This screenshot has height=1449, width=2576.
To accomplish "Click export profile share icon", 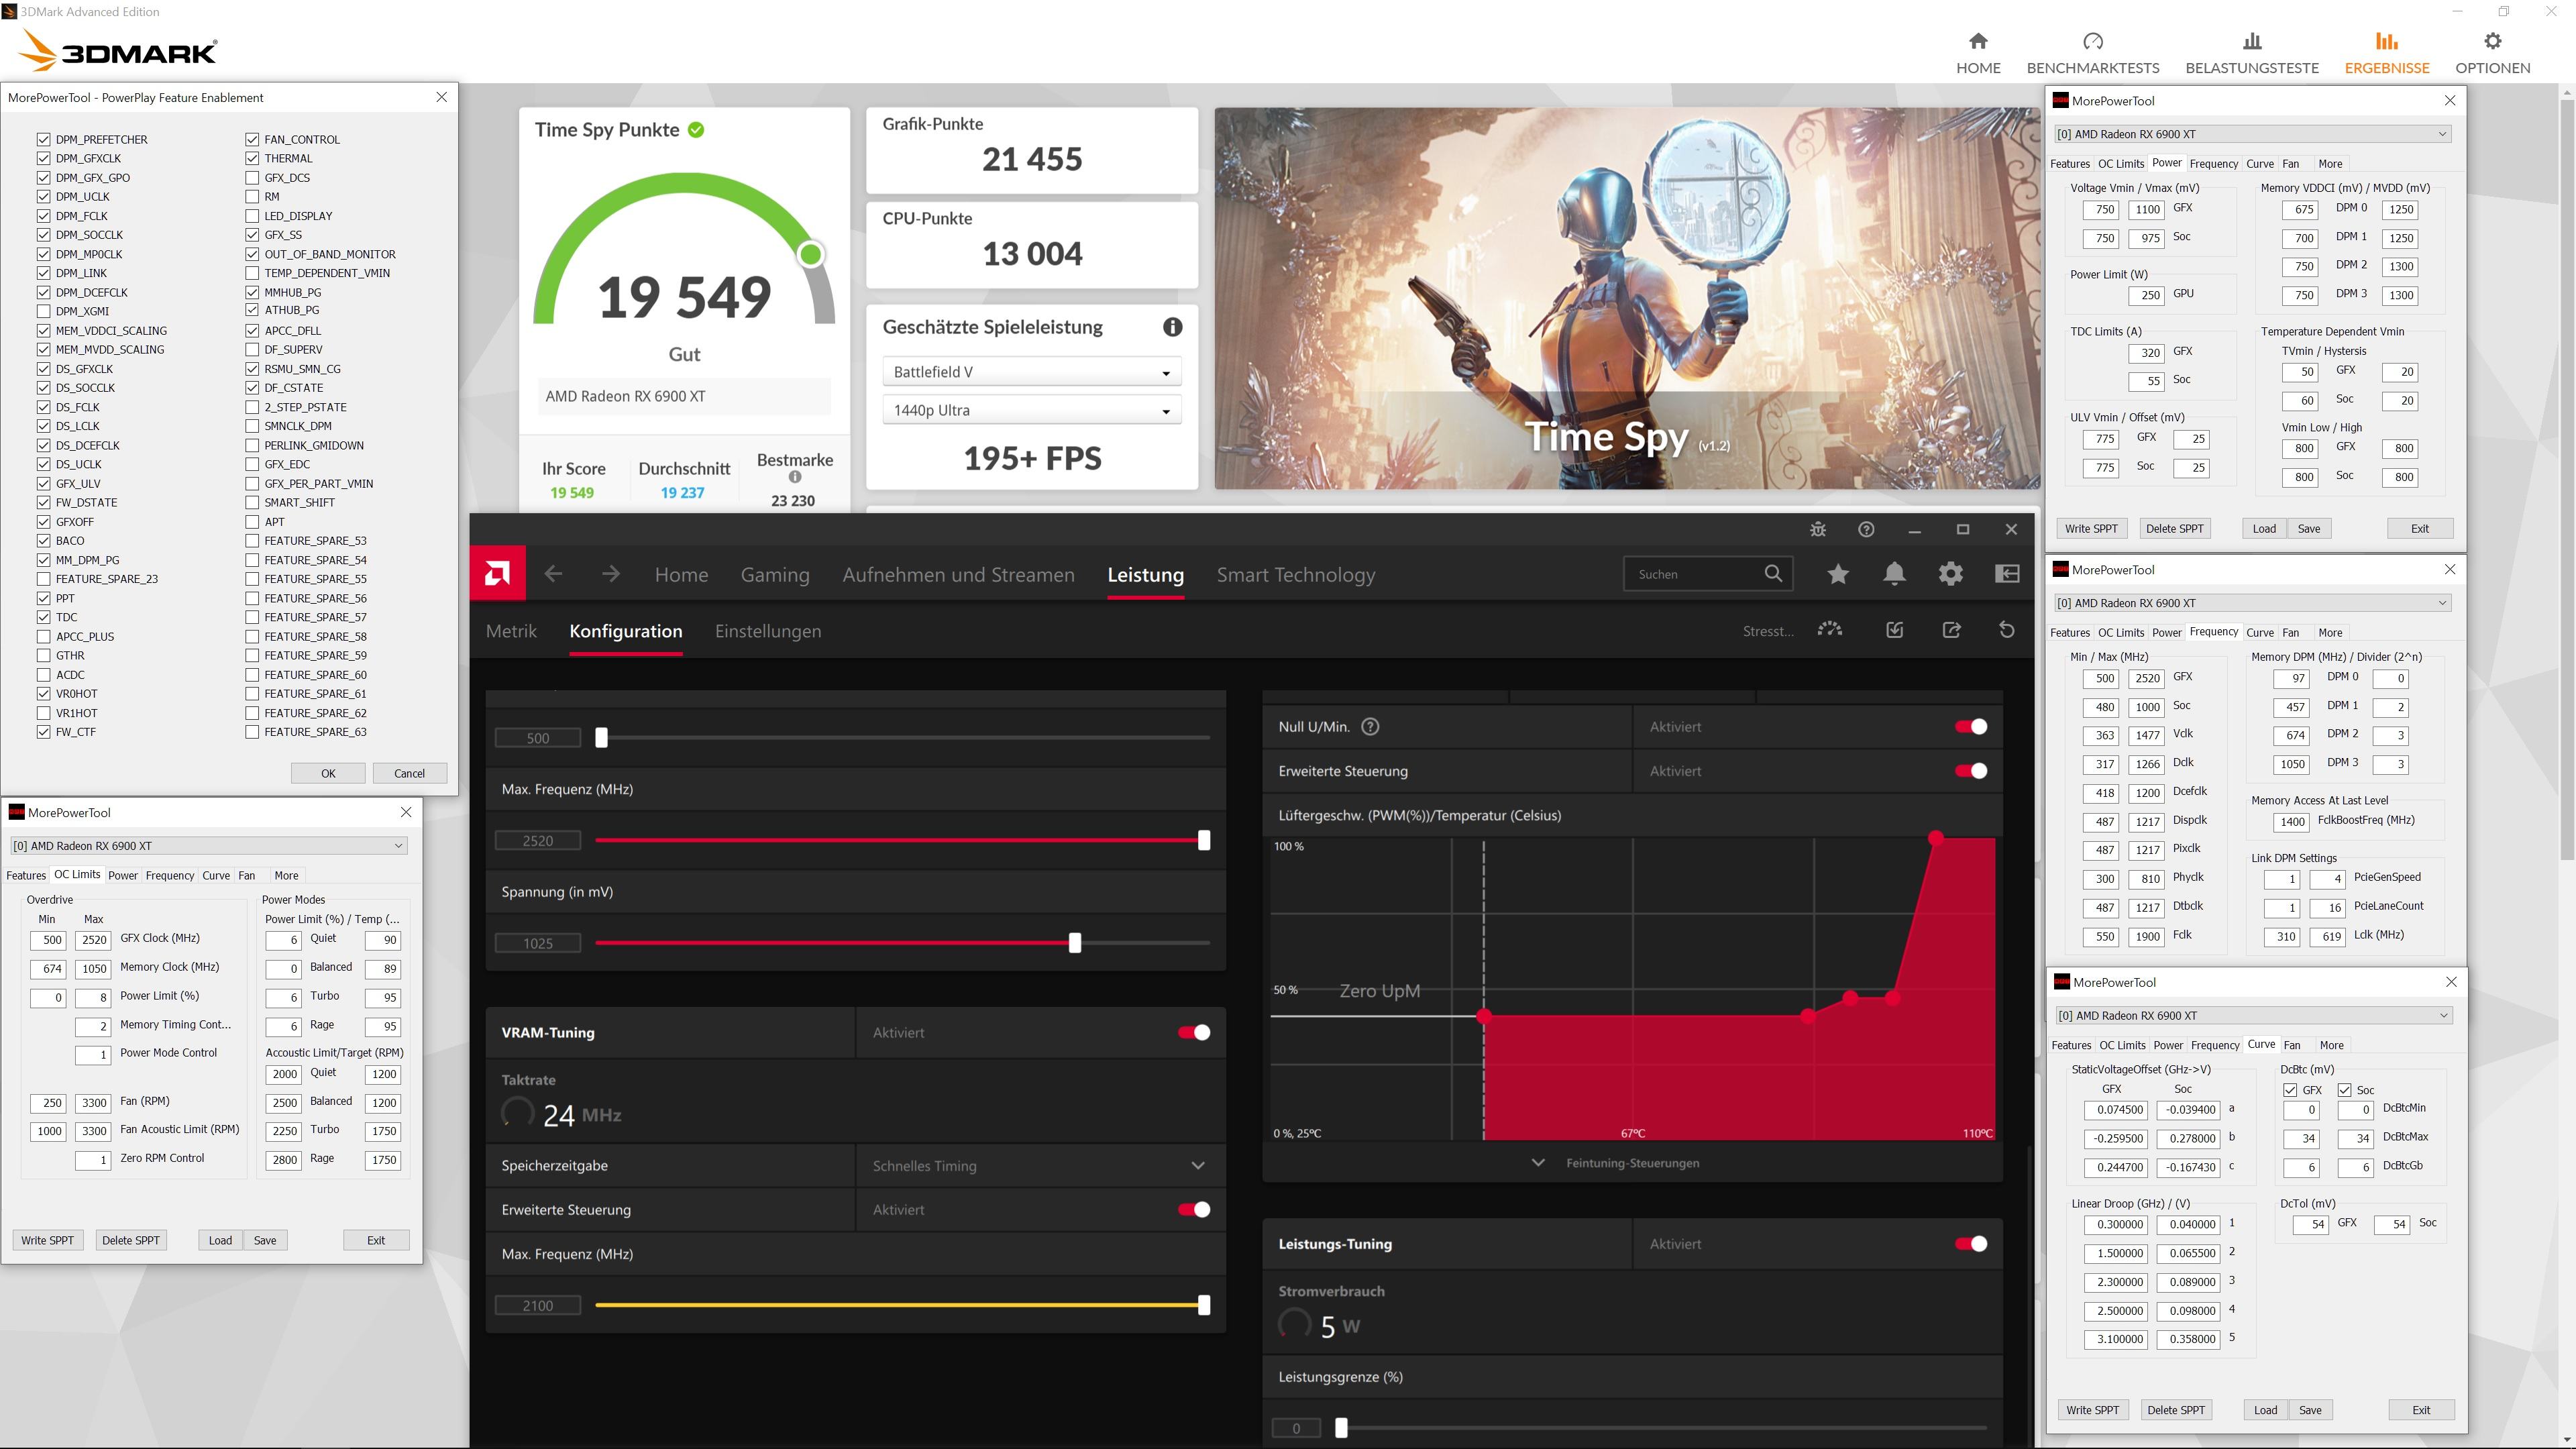I will point(1951,630).
